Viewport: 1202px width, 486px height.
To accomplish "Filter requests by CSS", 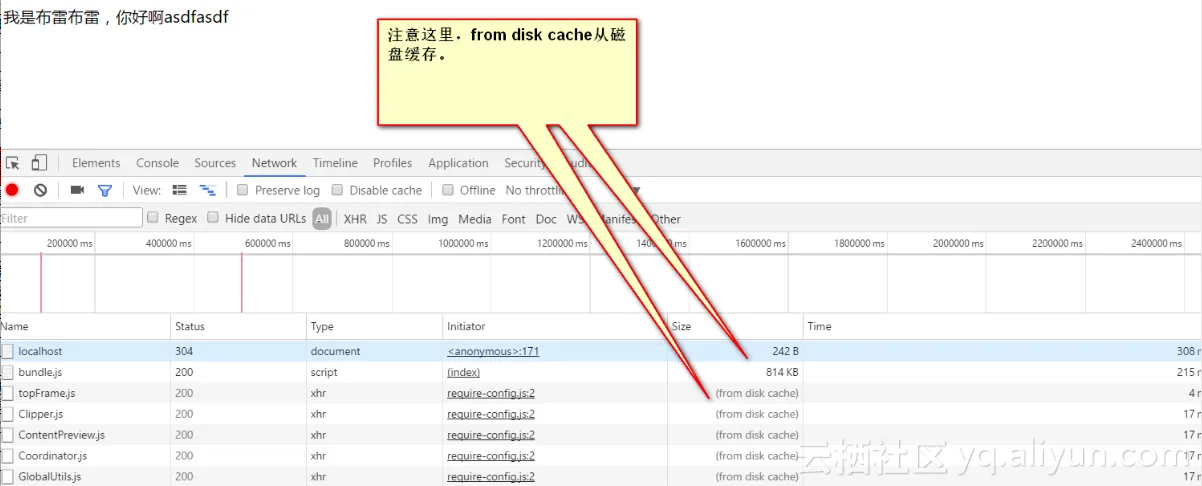I will click(407, 219).
